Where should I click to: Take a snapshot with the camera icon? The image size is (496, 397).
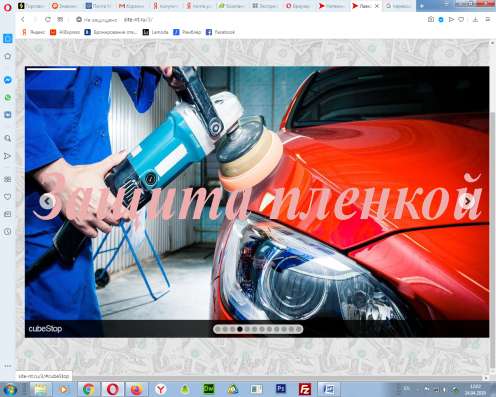431,20
